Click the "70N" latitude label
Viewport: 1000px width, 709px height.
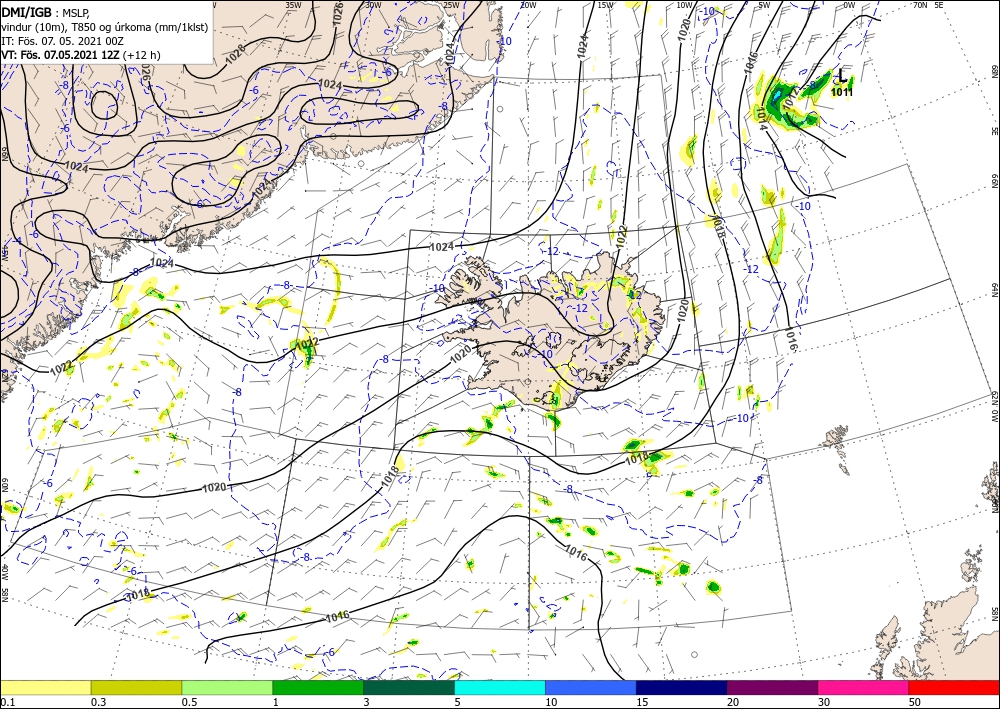coord(920,5)
